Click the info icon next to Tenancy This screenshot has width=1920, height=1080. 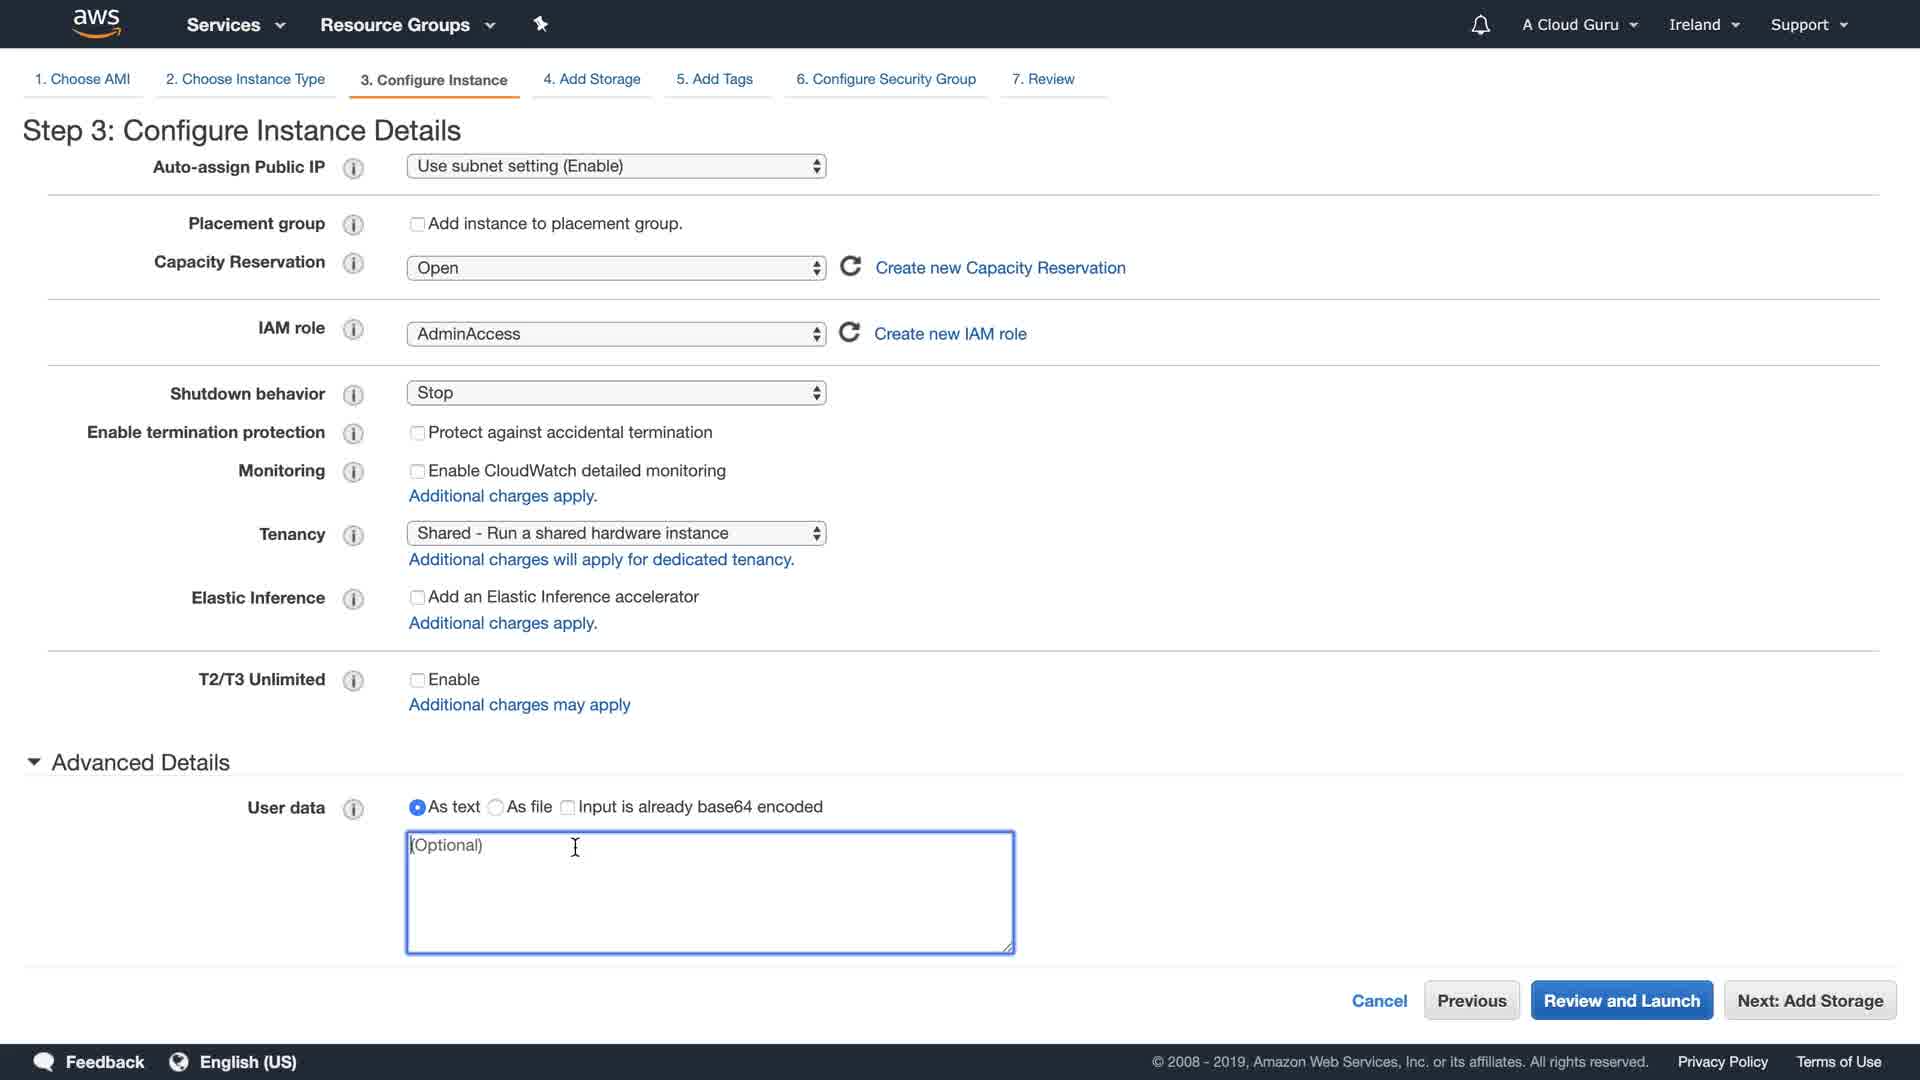353,535
